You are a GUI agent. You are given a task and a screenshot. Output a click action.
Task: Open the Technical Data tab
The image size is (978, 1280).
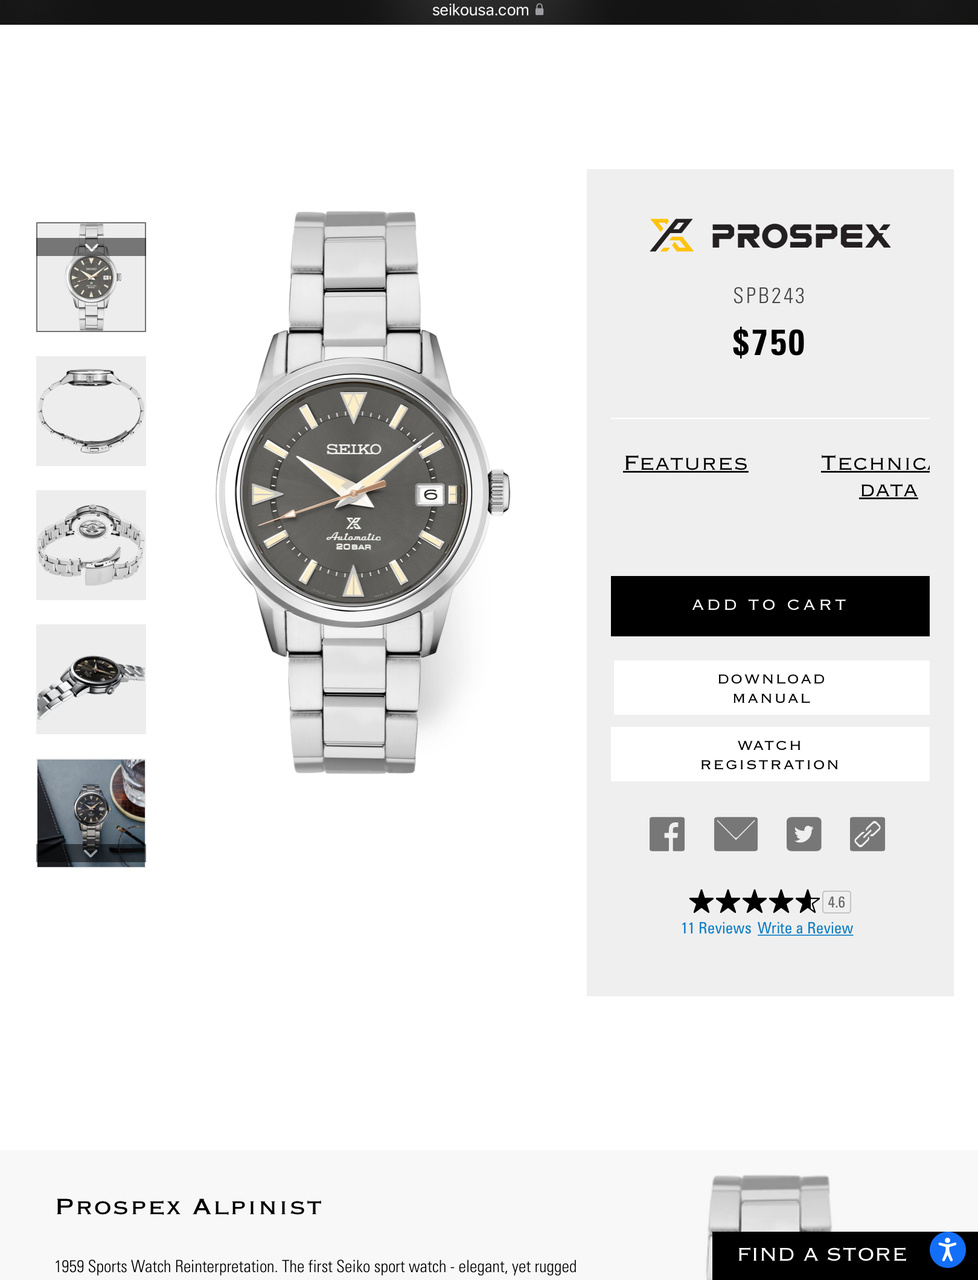click(x=876, y=476)
